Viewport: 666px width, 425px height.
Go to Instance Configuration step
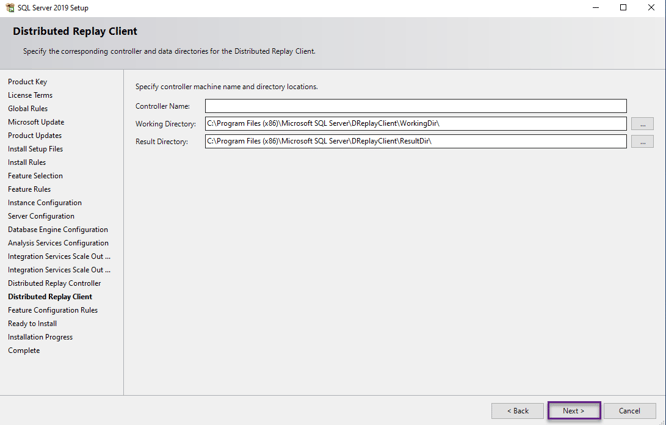(45, 203)
